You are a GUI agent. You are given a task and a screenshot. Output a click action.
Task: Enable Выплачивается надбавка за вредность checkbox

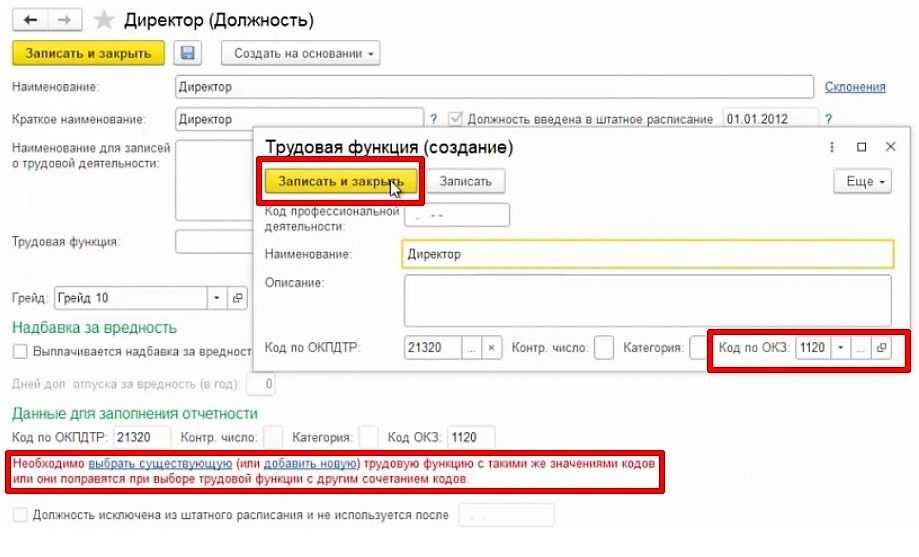tap(20, 352)
